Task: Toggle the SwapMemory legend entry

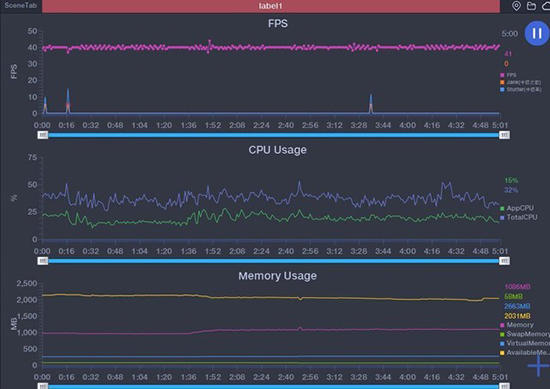Action: click(525, 334)
